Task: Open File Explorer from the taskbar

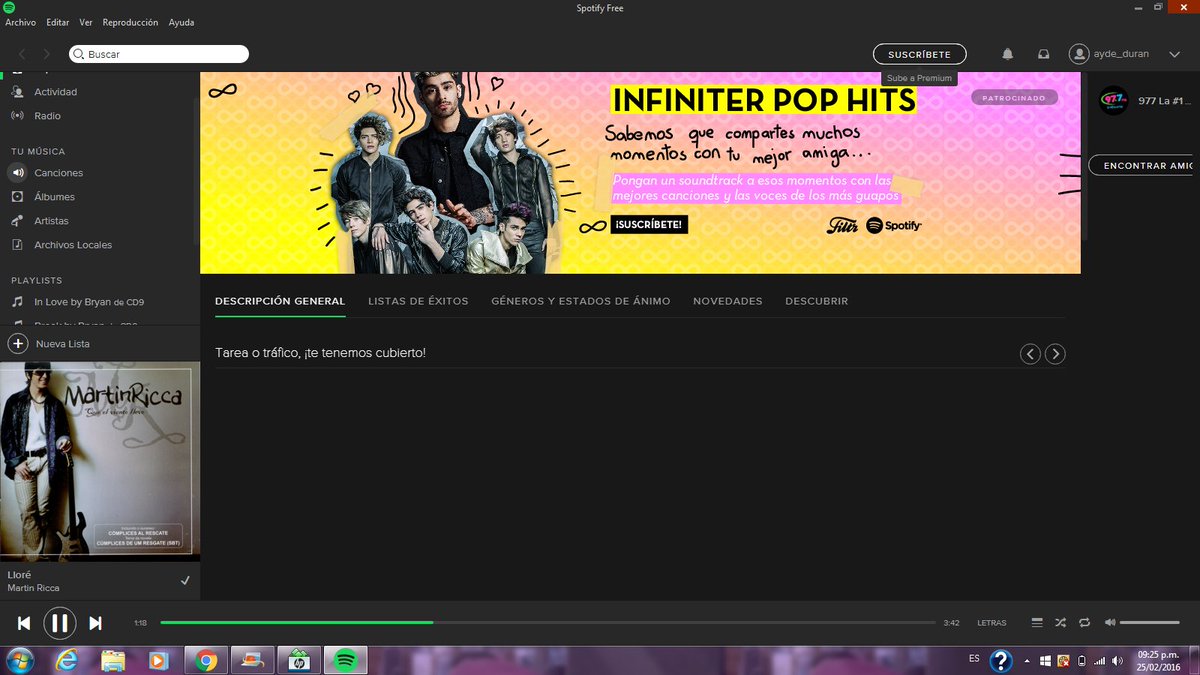Action: [x=113, y=660]
